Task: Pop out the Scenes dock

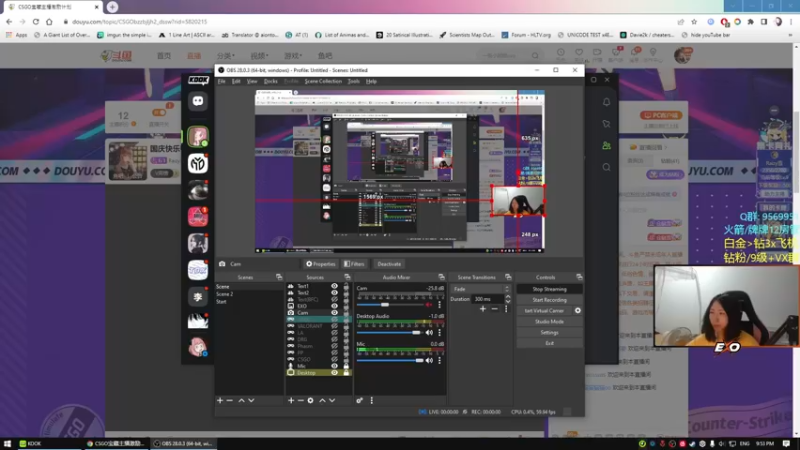Action: (x=279, y=277)
